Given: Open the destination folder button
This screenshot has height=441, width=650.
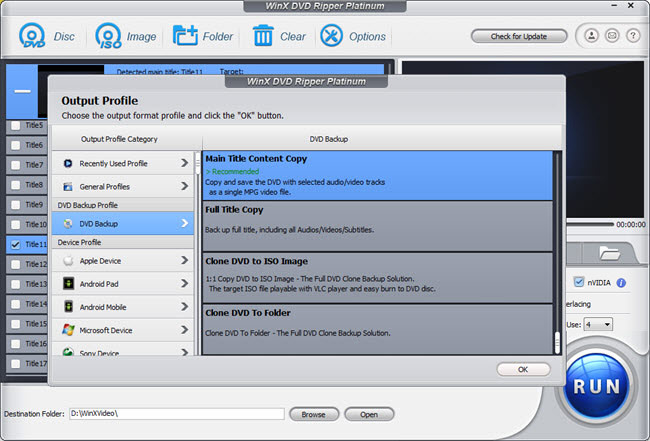Looking at the screenshot, I should point(369,414).
